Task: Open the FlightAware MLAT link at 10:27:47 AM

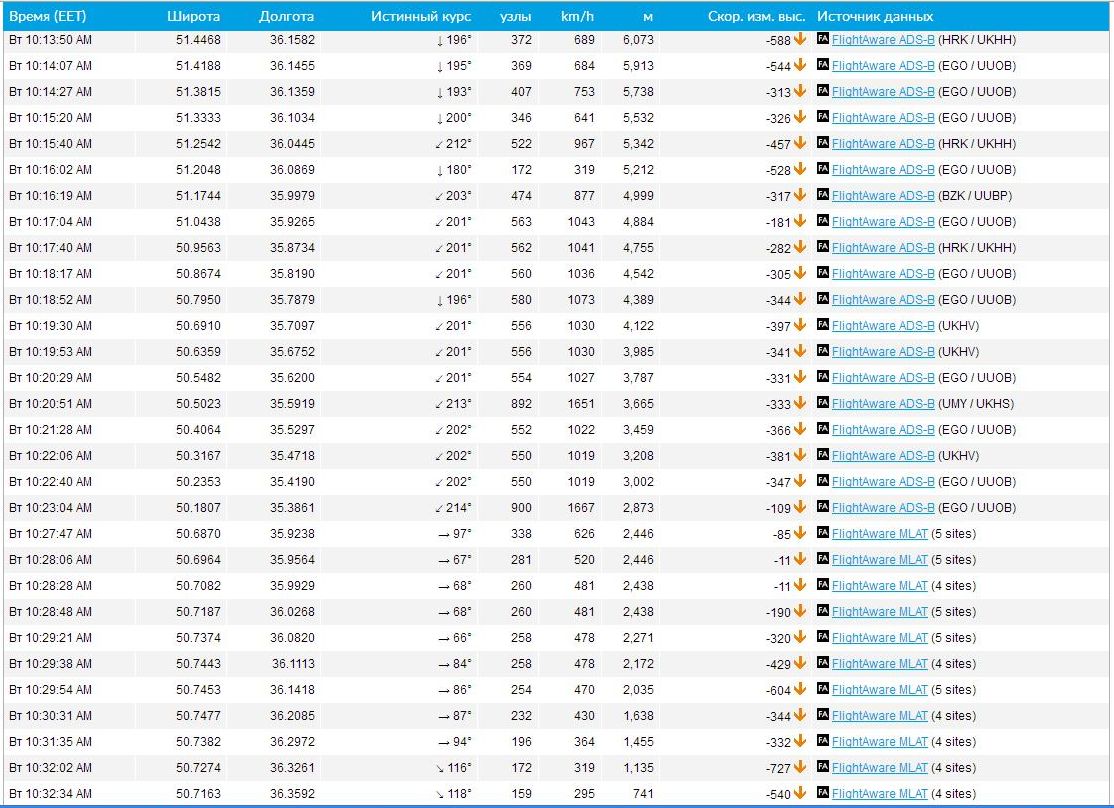Action: pyautogui.click(x=879, y=534)
